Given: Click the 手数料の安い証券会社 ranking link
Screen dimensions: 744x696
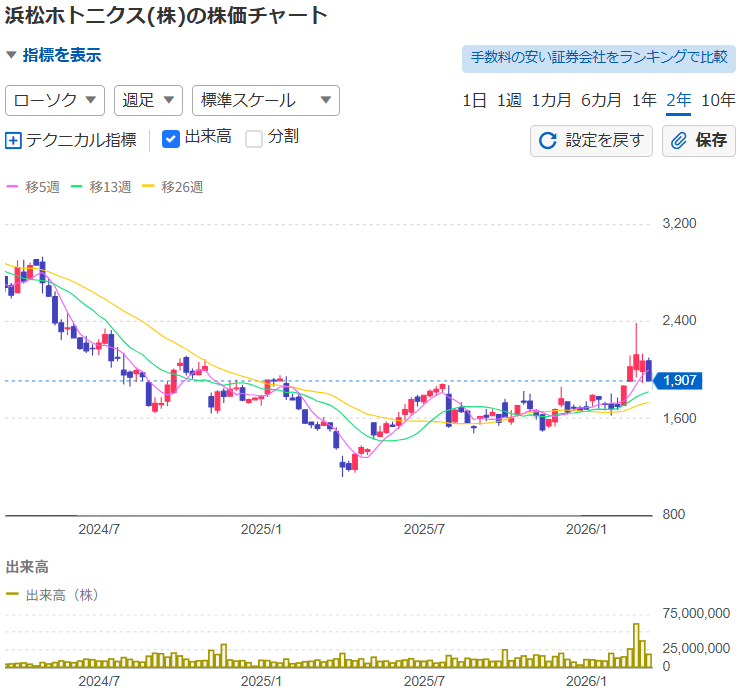Looking at the screenshot, I should 598,57.
